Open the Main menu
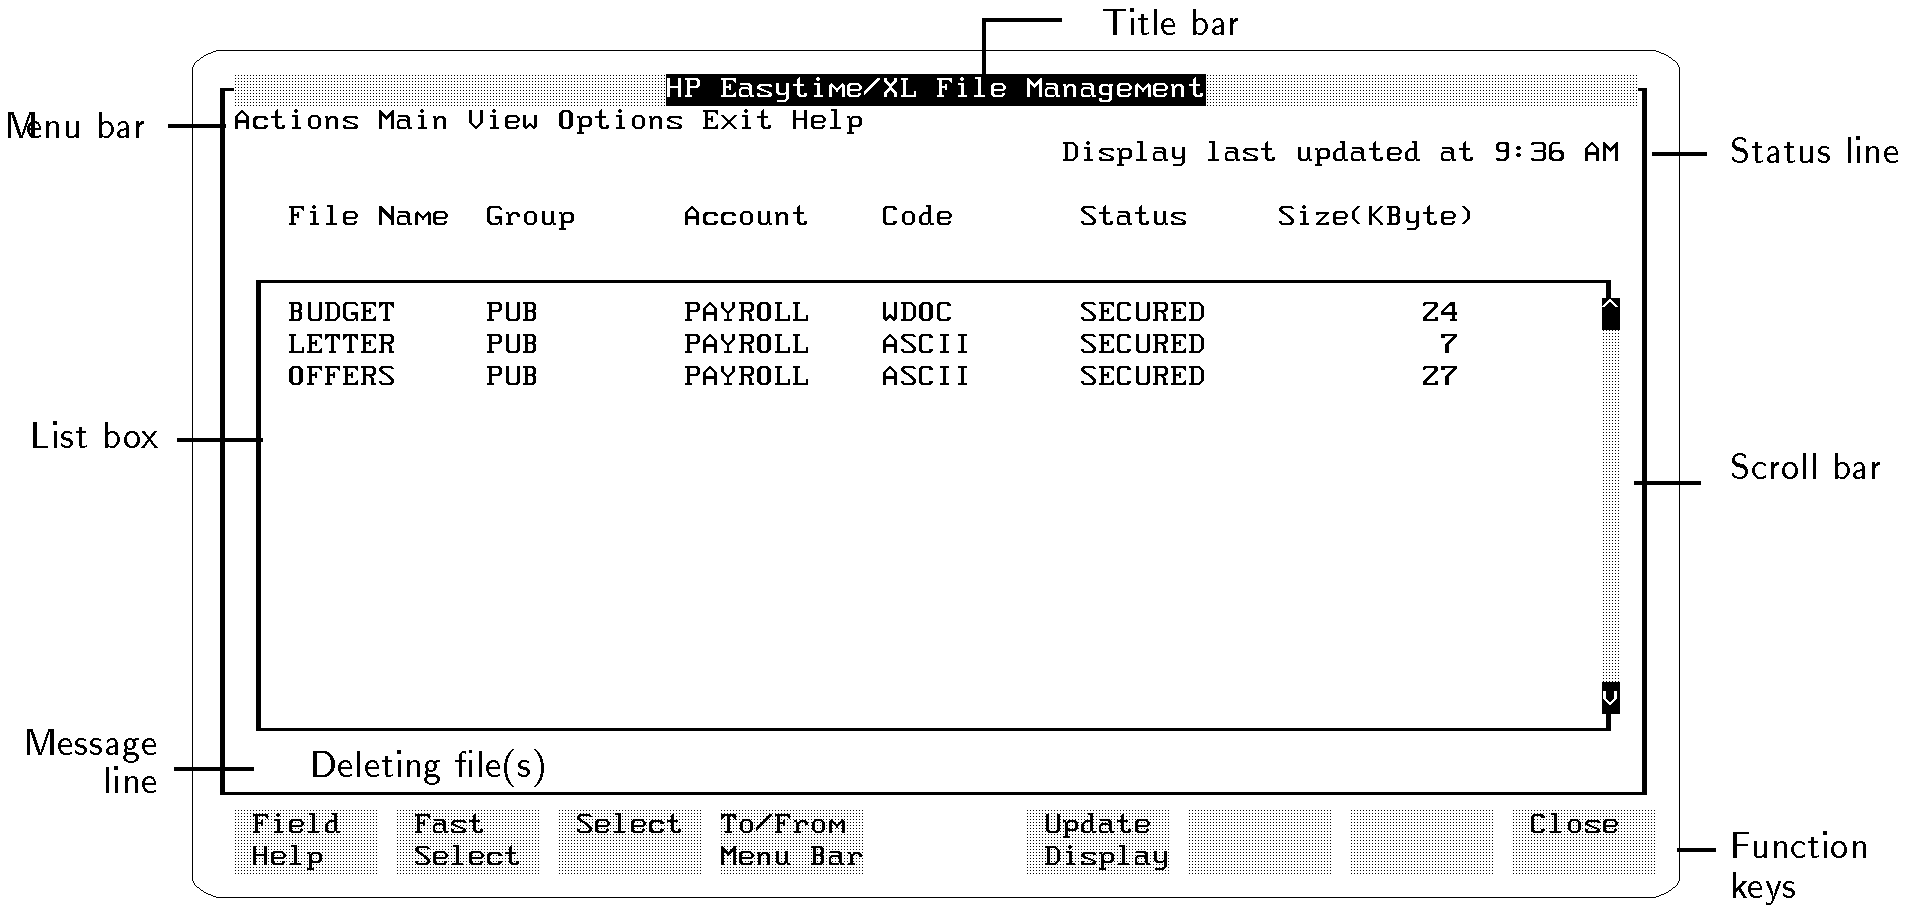Image resolution: width=1912 pixels, height=913 pixels. click(x=412, y=121)
